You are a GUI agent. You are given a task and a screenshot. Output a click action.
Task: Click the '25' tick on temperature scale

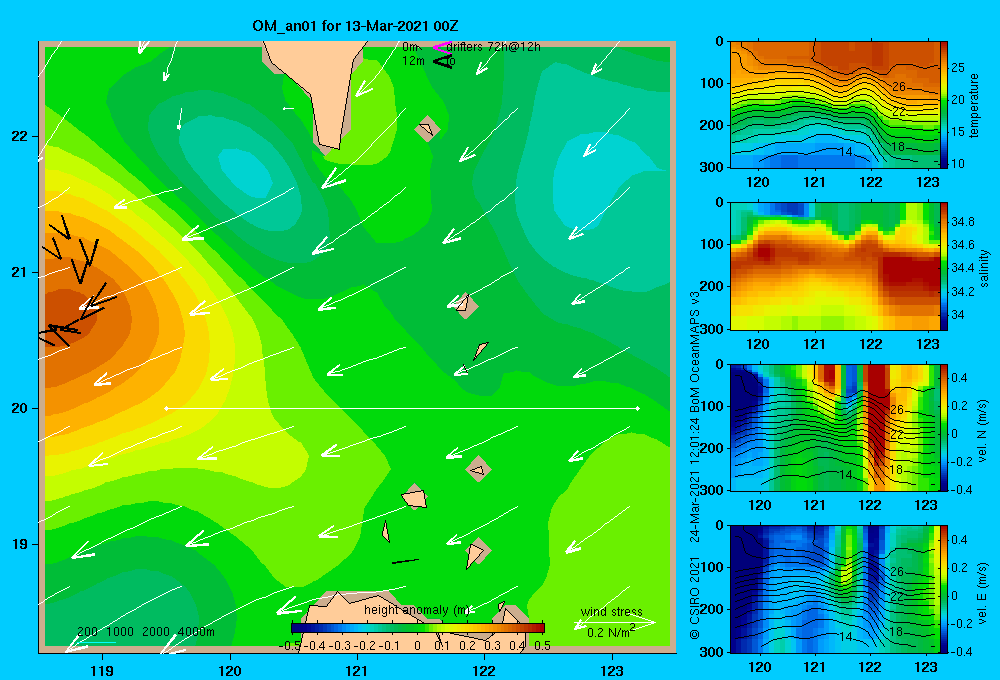(x=958, y=68)
